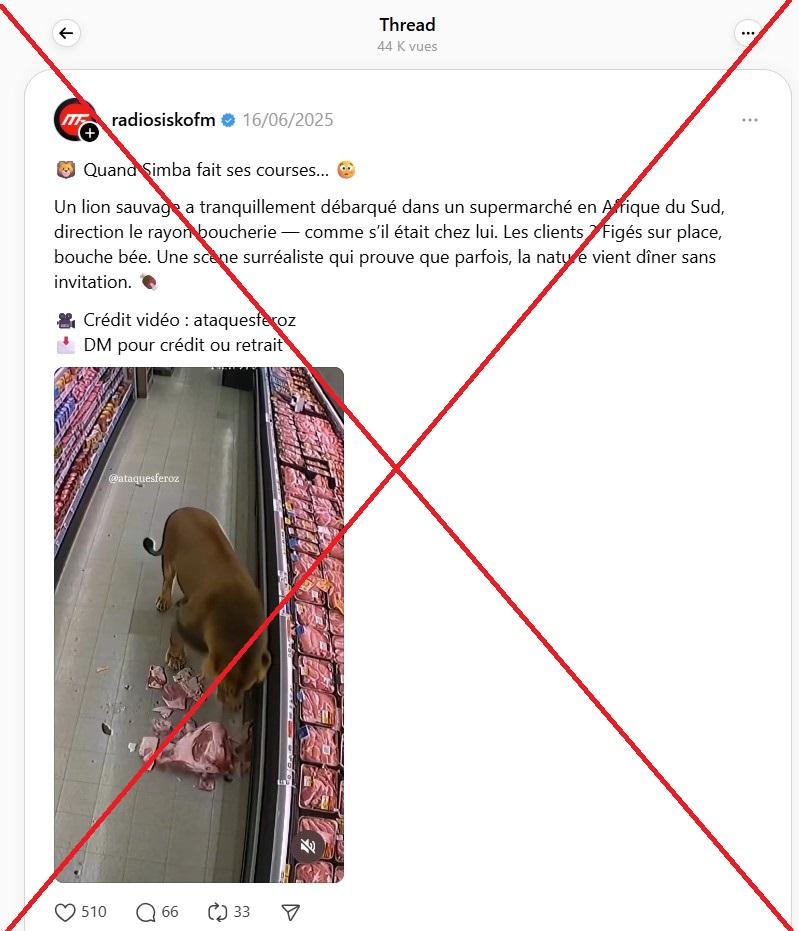This screenshot has height=931, width=799.
Task: Go back using the arrow button
Action: click(66, 33)
